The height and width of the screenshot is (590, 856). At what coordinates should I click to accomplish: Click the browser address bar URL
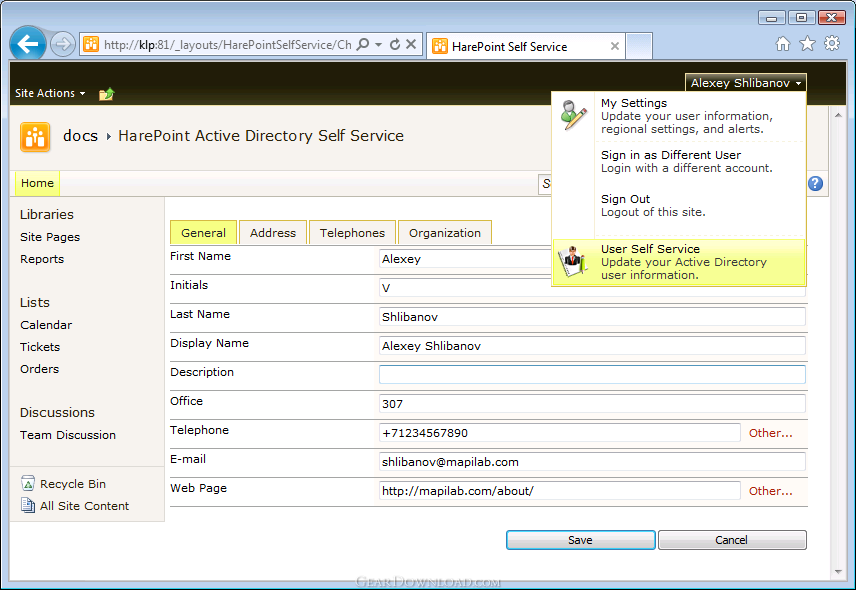click(x=228, y=45)
